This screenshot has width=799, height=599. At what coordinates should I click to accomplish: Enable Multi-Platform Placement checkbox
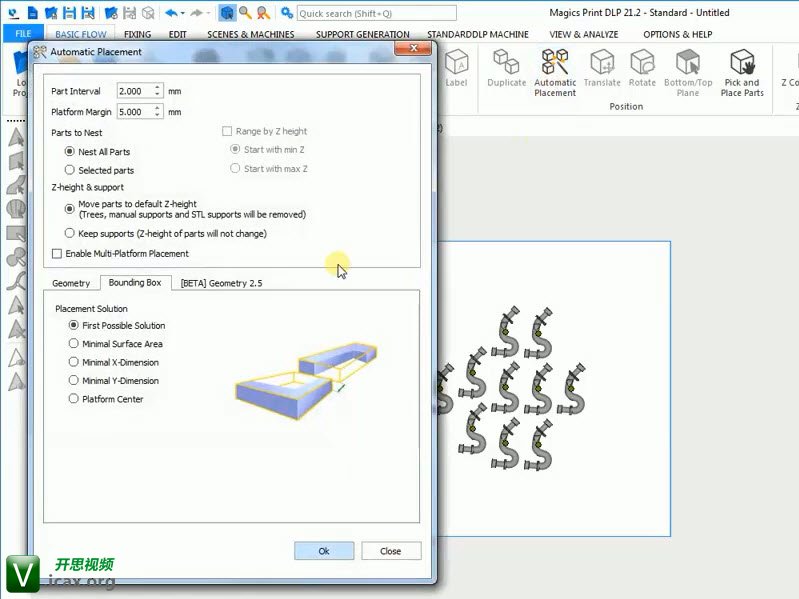57,254
